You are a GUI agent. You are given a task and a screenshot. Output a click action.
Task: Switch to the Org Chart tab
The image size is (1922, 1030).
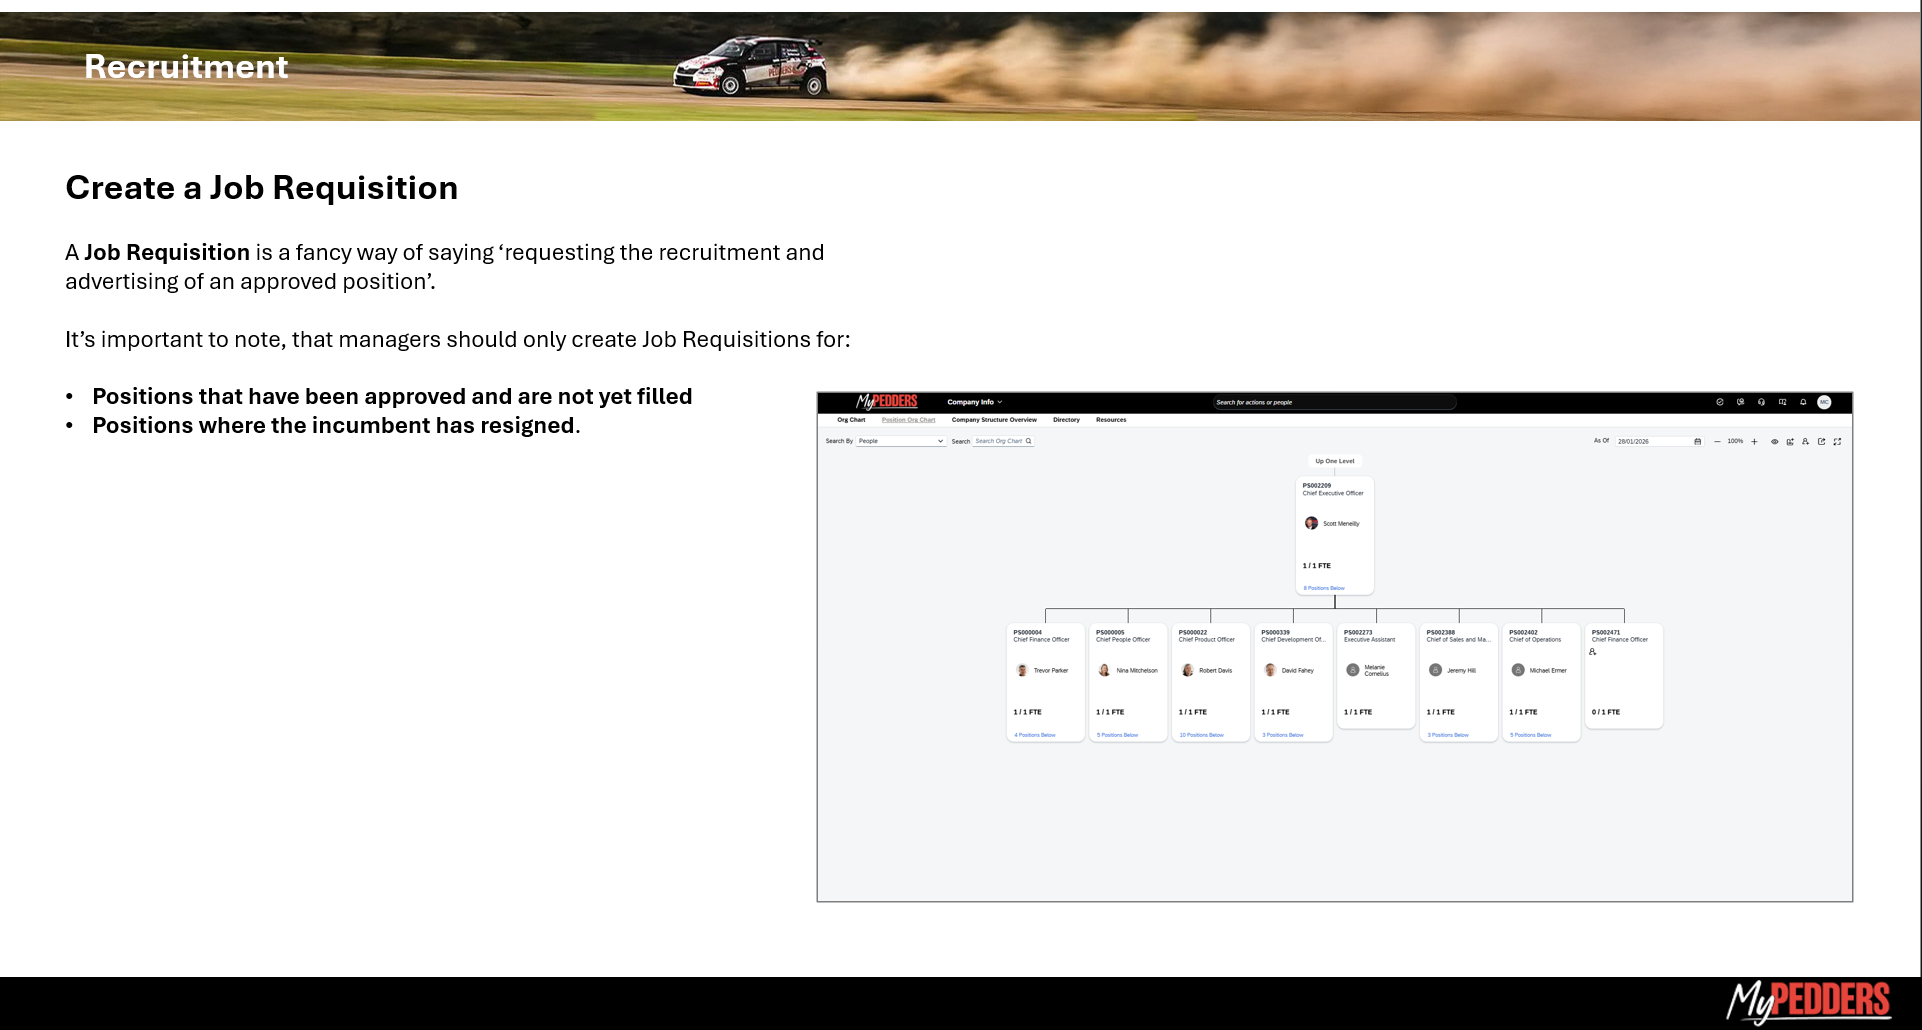tap(851, 420)
